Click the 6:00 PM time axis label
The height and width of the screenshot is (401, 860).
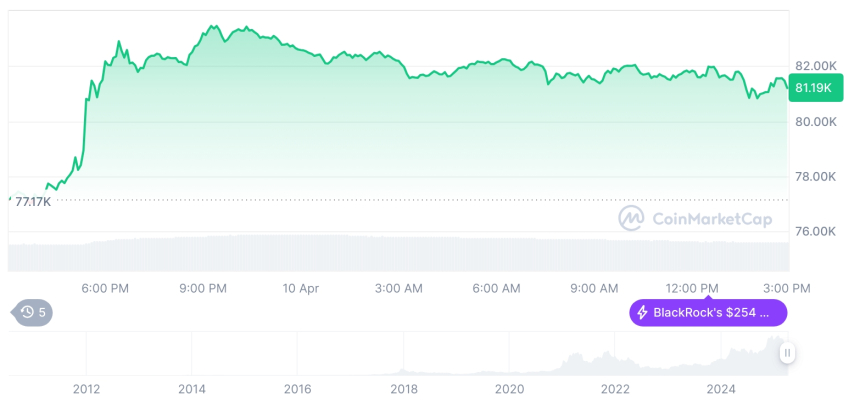(105, 288)
